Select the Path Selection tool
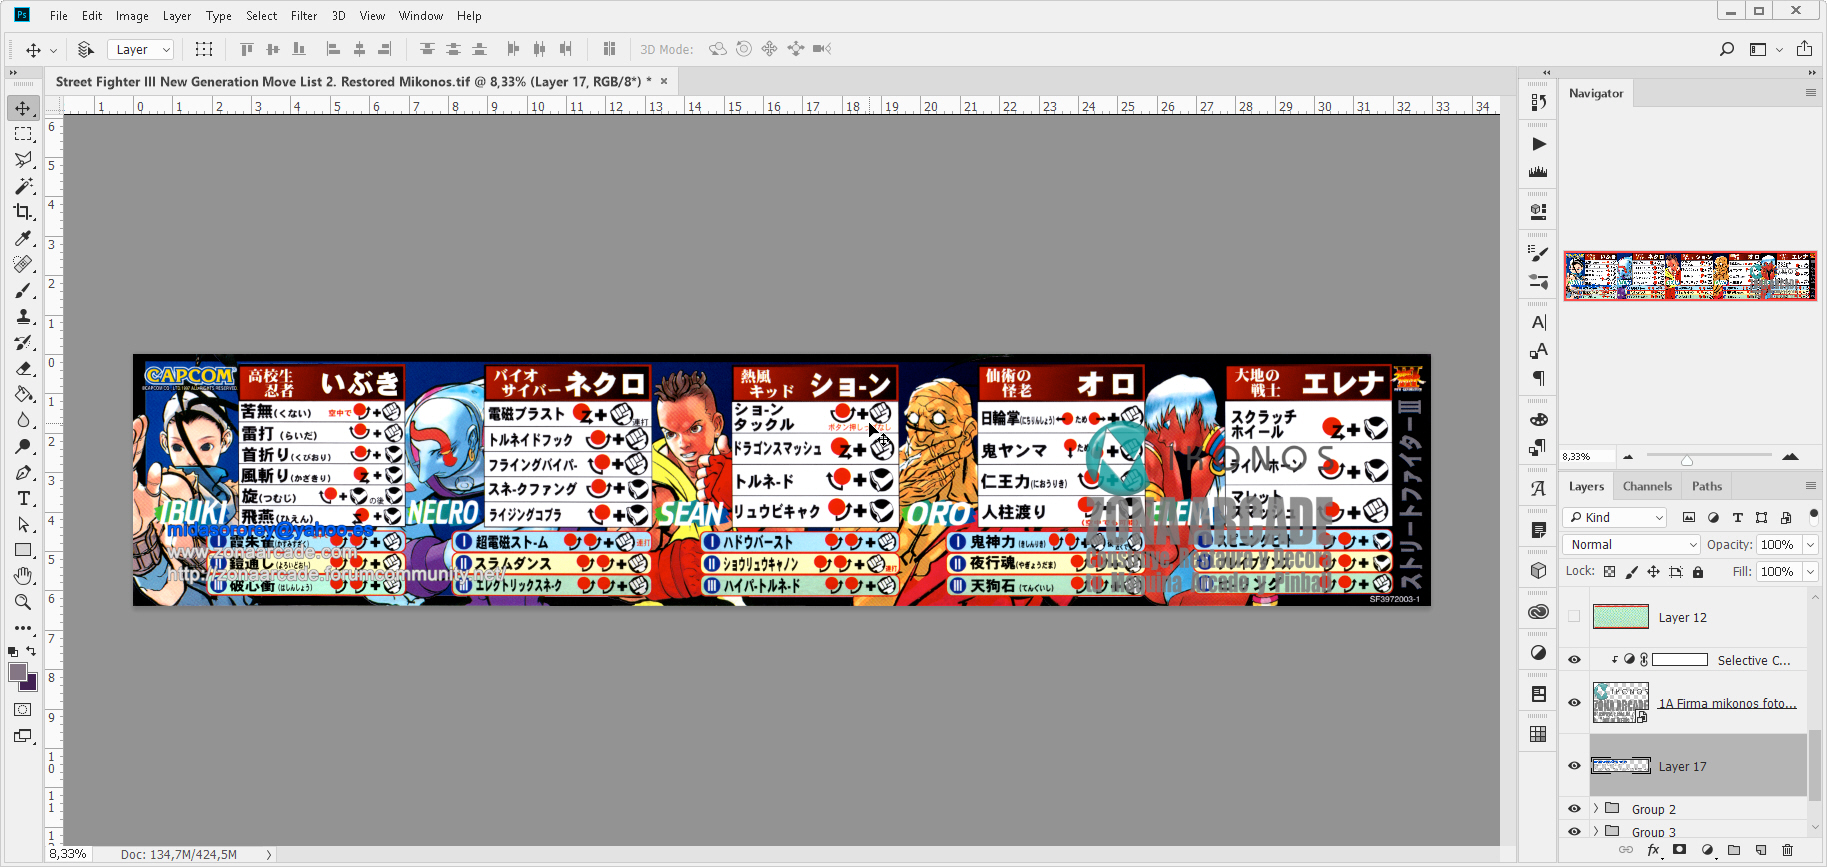The height and width of the screenshot is (867, 1827). 23,524
